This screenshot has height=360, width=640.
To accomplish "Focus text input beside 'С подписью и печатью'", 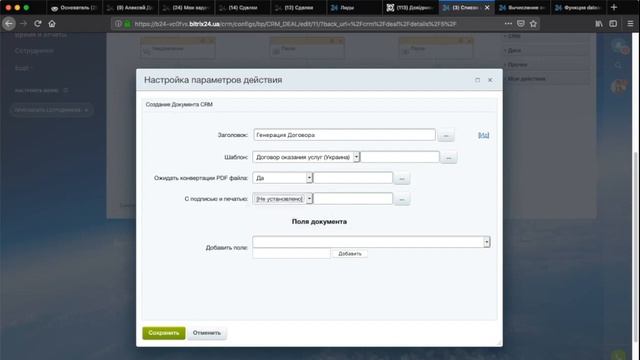I will tap(353, 199).
